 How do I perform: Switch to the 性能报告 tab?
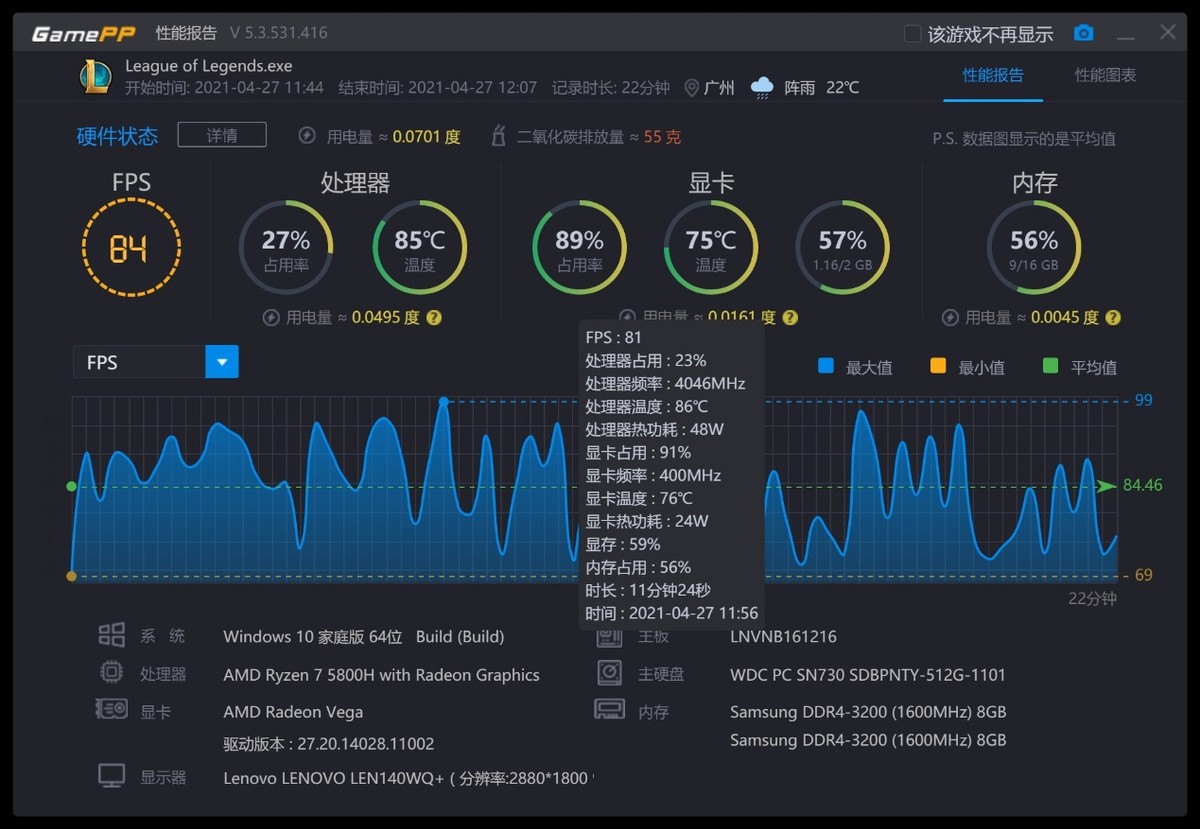click(x=993, y=75)
